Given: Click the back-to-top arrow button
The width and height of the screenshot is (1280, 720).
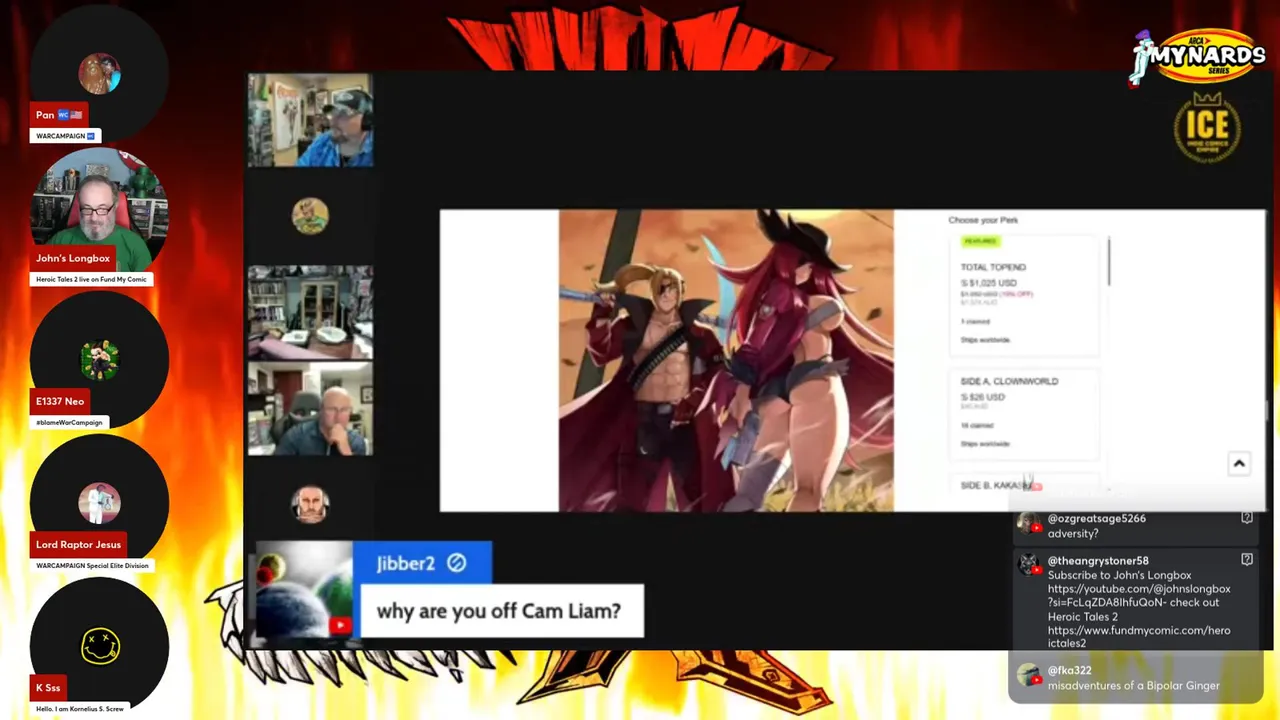Looking at the screenshot, I should tap(1239, 463).
